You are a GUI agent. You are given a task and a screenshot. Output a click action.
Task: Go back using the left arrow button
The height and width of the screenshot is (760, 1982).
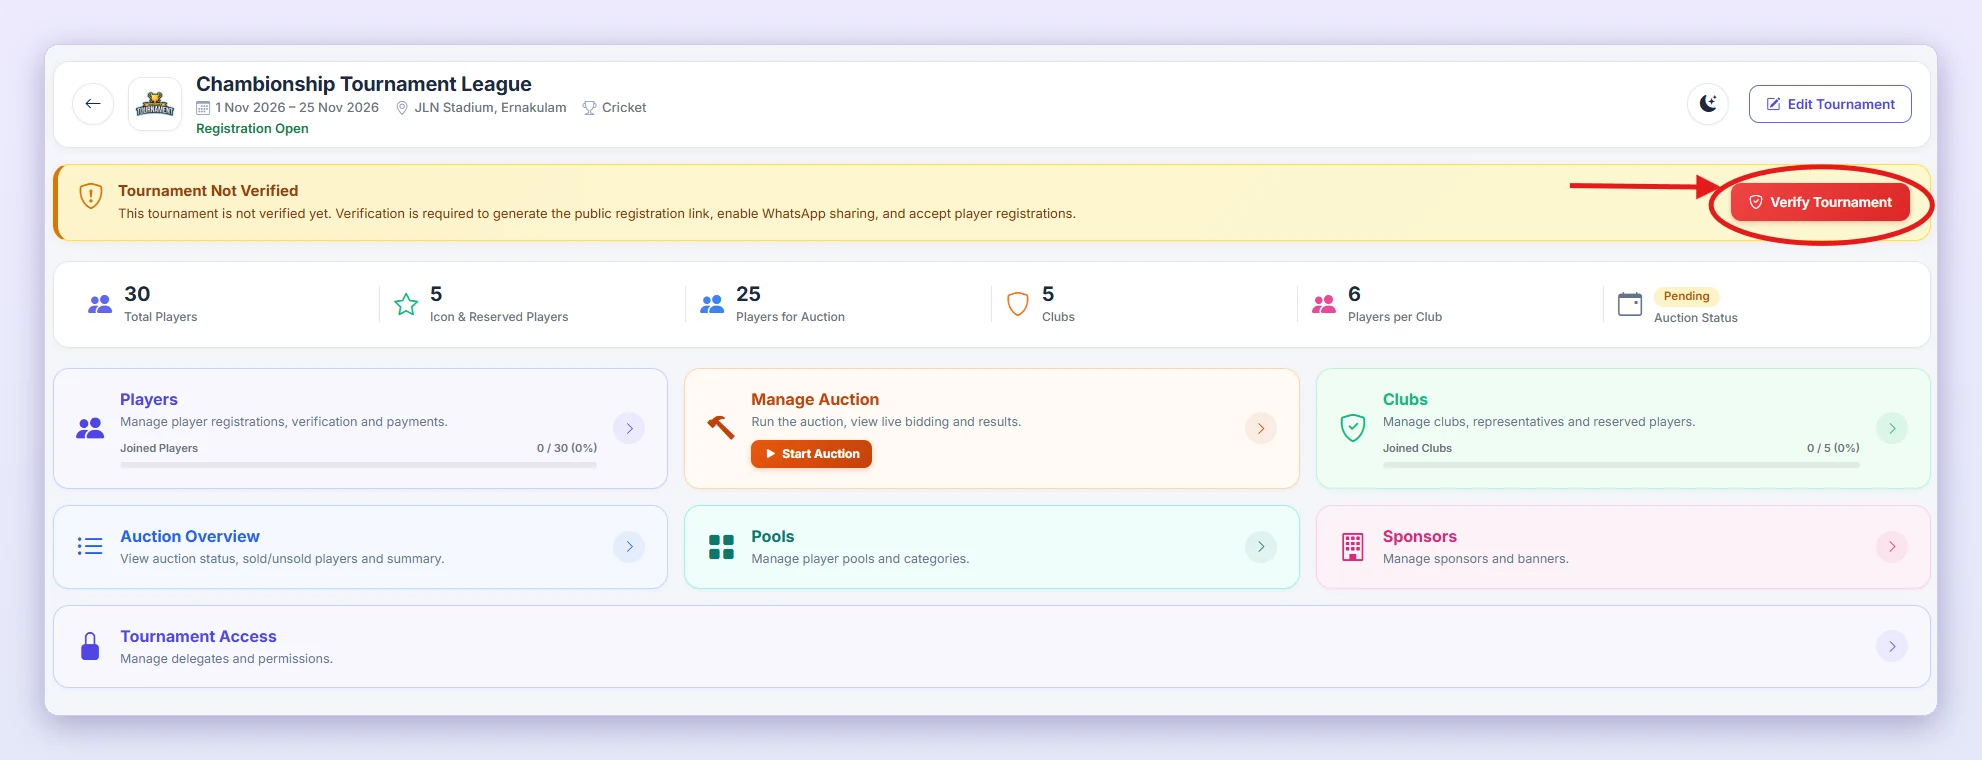(93, 104)
